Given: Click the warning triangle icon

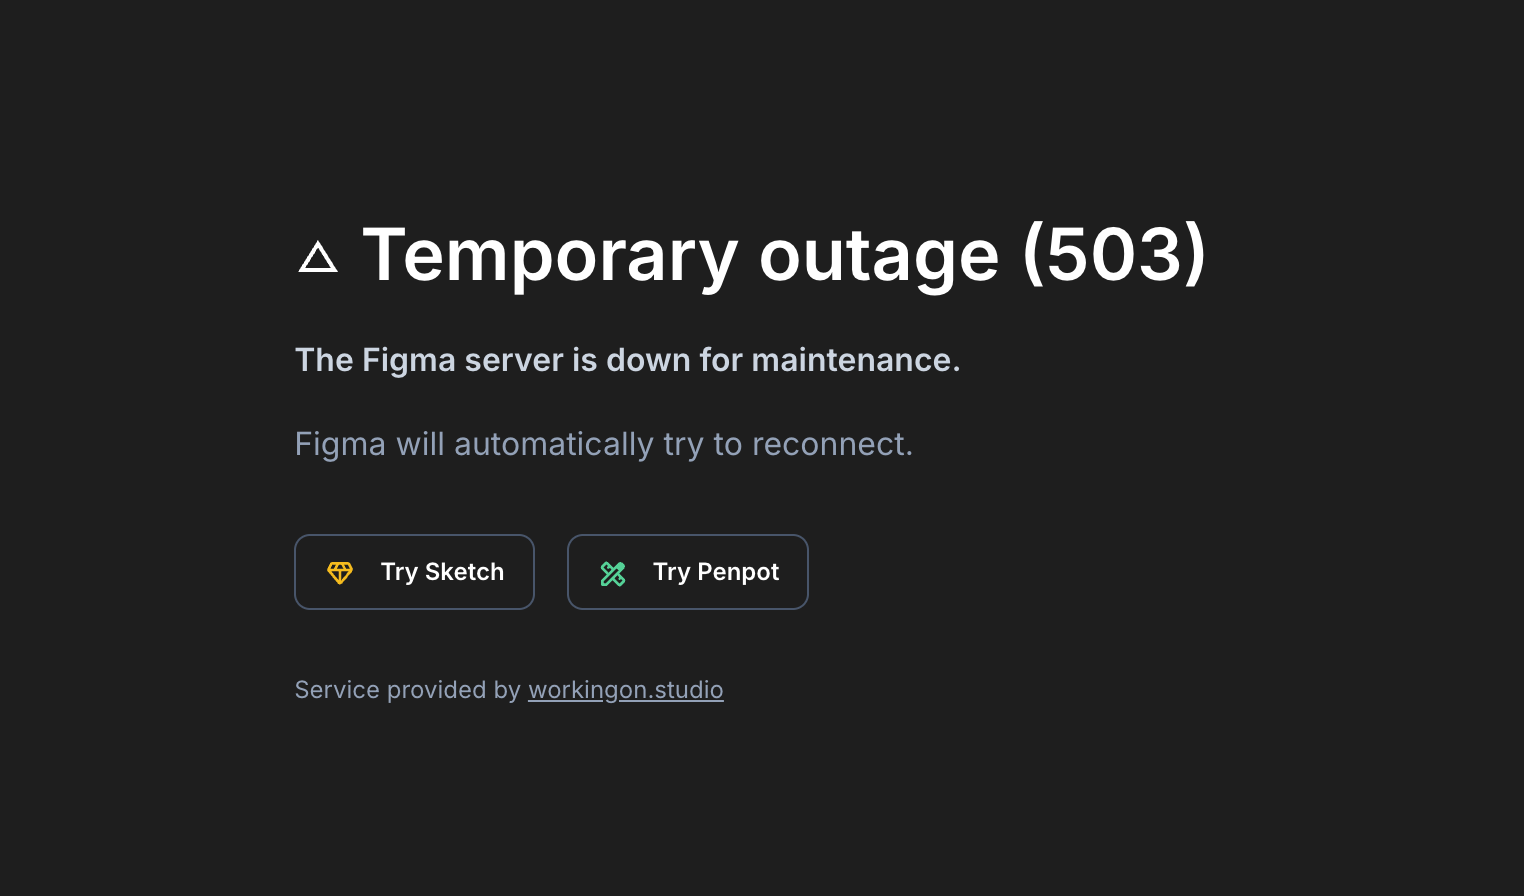Looking at the screenshot, I should 318,258.
